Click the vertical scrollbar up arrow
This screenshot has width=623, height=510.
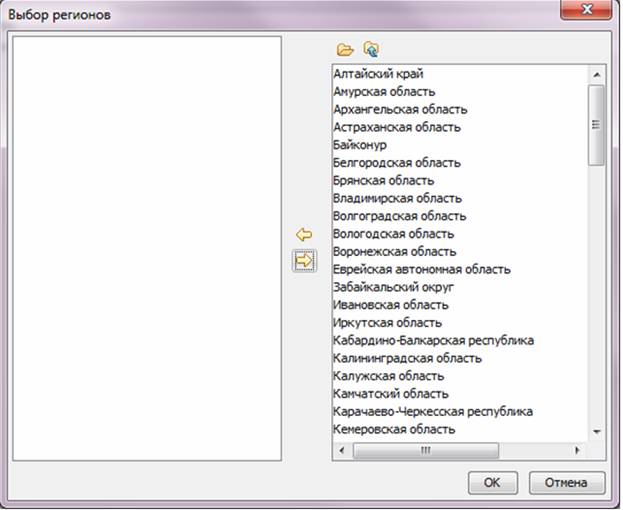(x=596, y=75)
